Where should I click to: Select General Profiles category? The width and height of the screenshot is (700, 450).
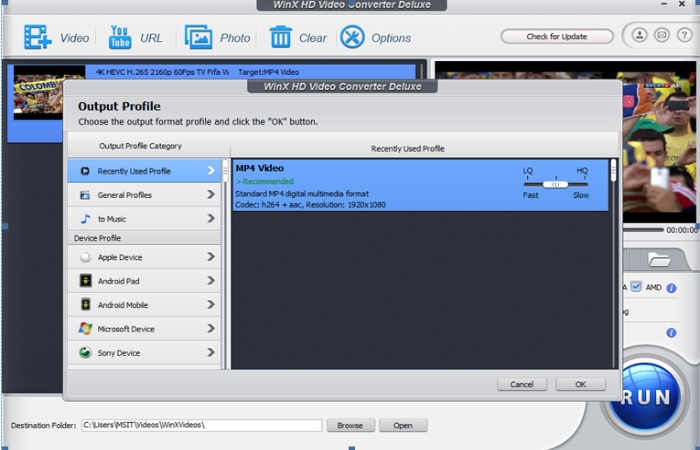pos(144,195)
